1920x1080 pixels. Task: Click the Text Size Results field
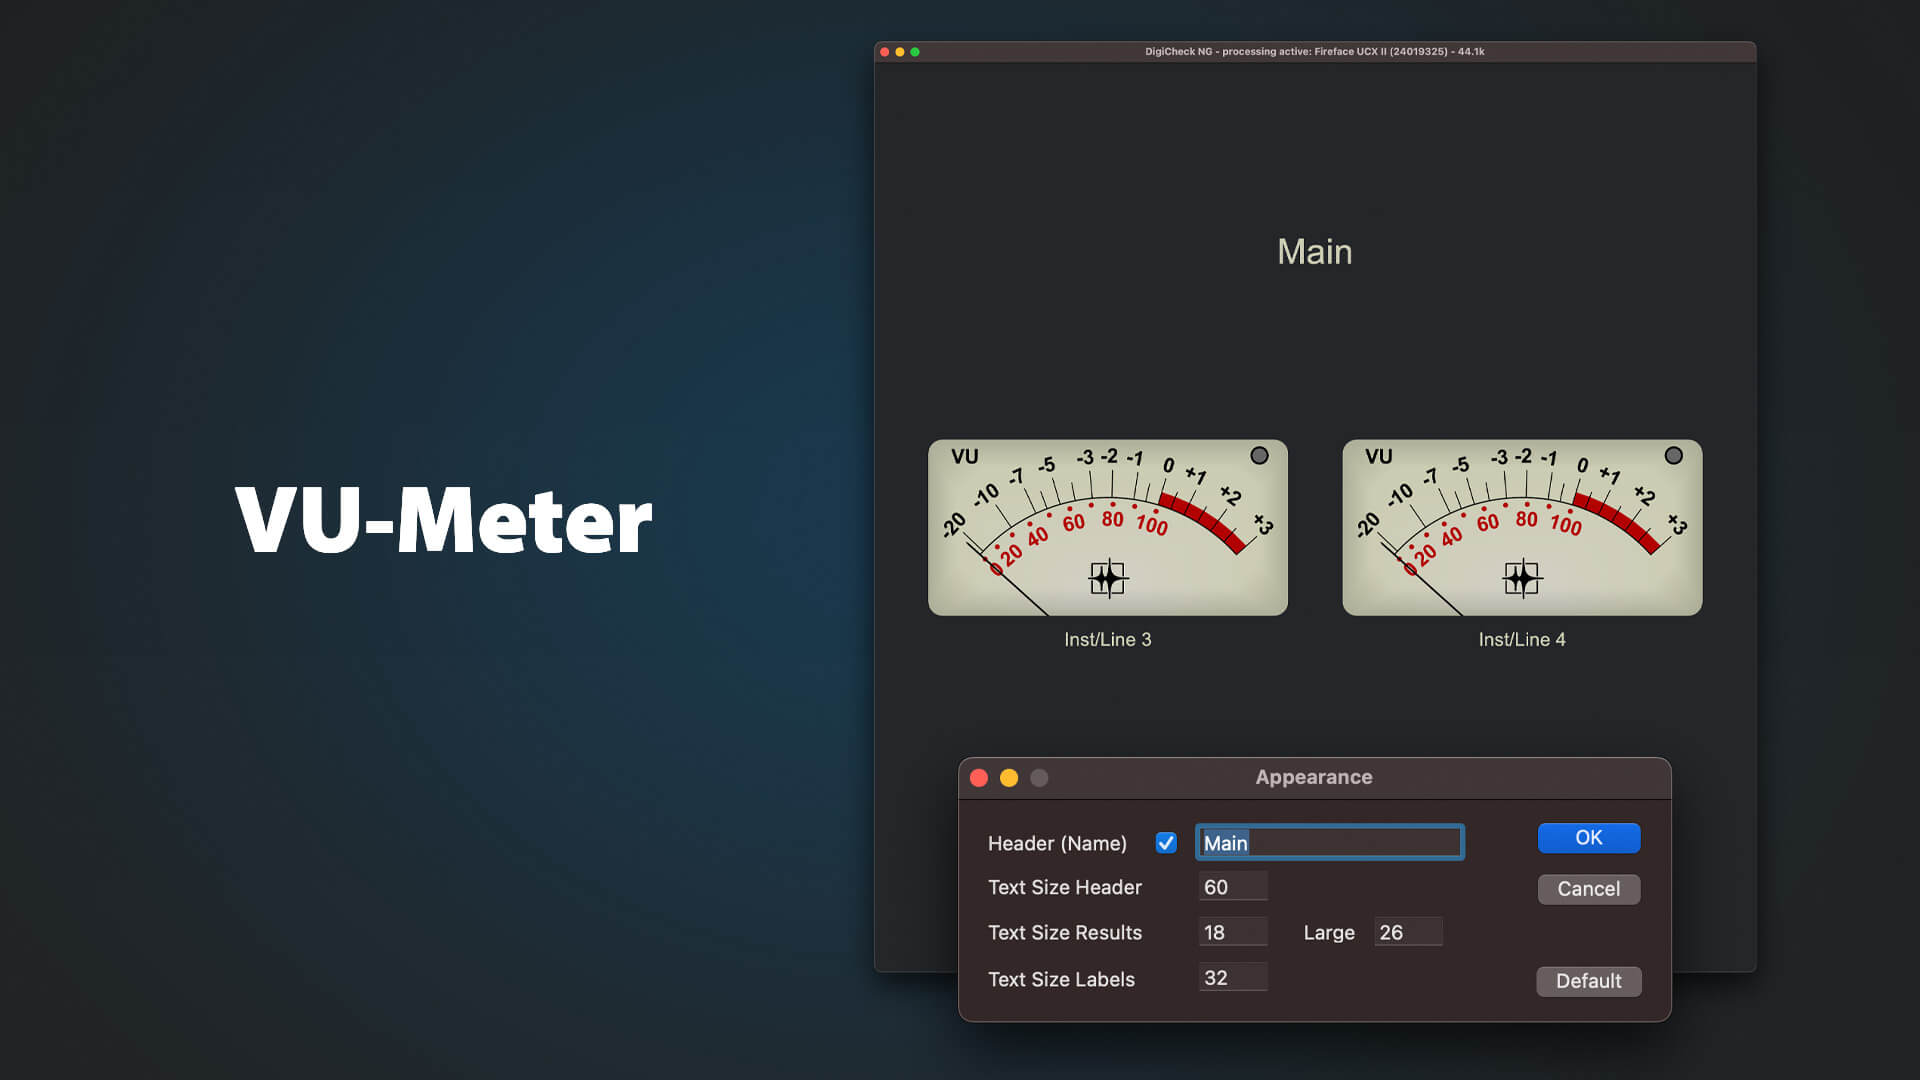click(x=1233, y=932)
